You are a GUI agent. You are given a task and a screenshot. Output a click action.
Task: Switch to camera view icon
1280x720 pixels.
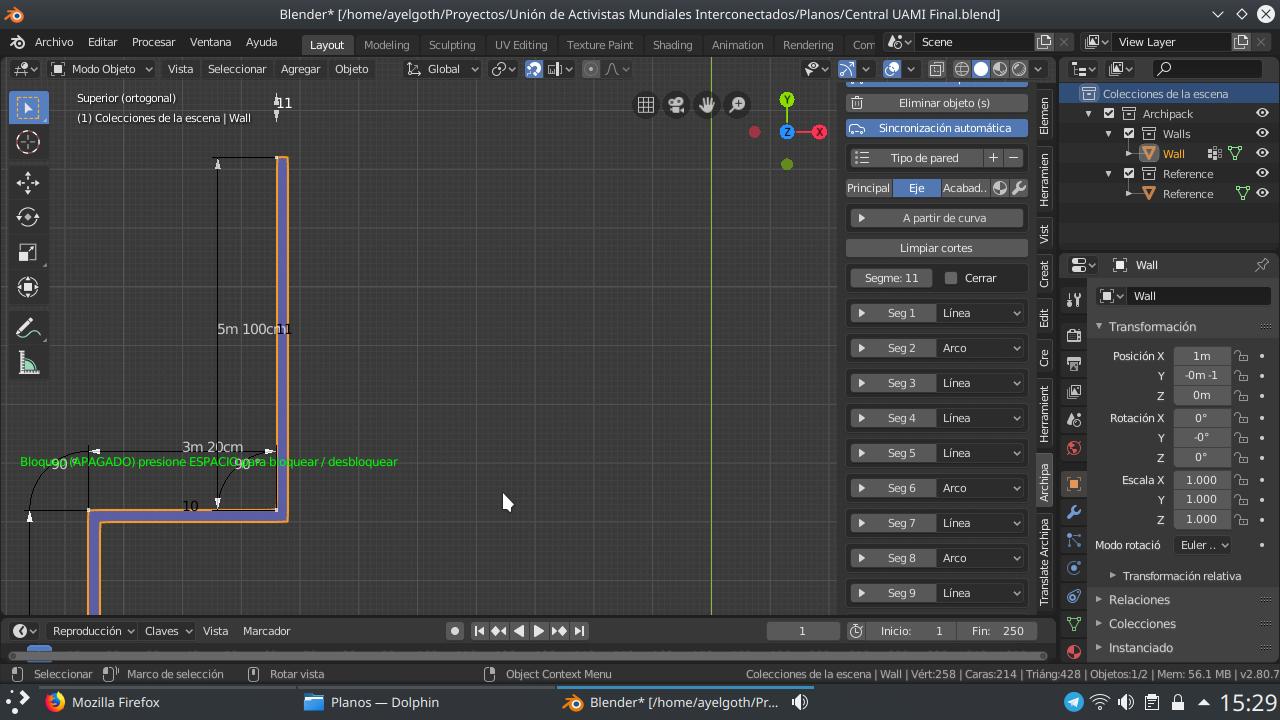click(676, 105)
